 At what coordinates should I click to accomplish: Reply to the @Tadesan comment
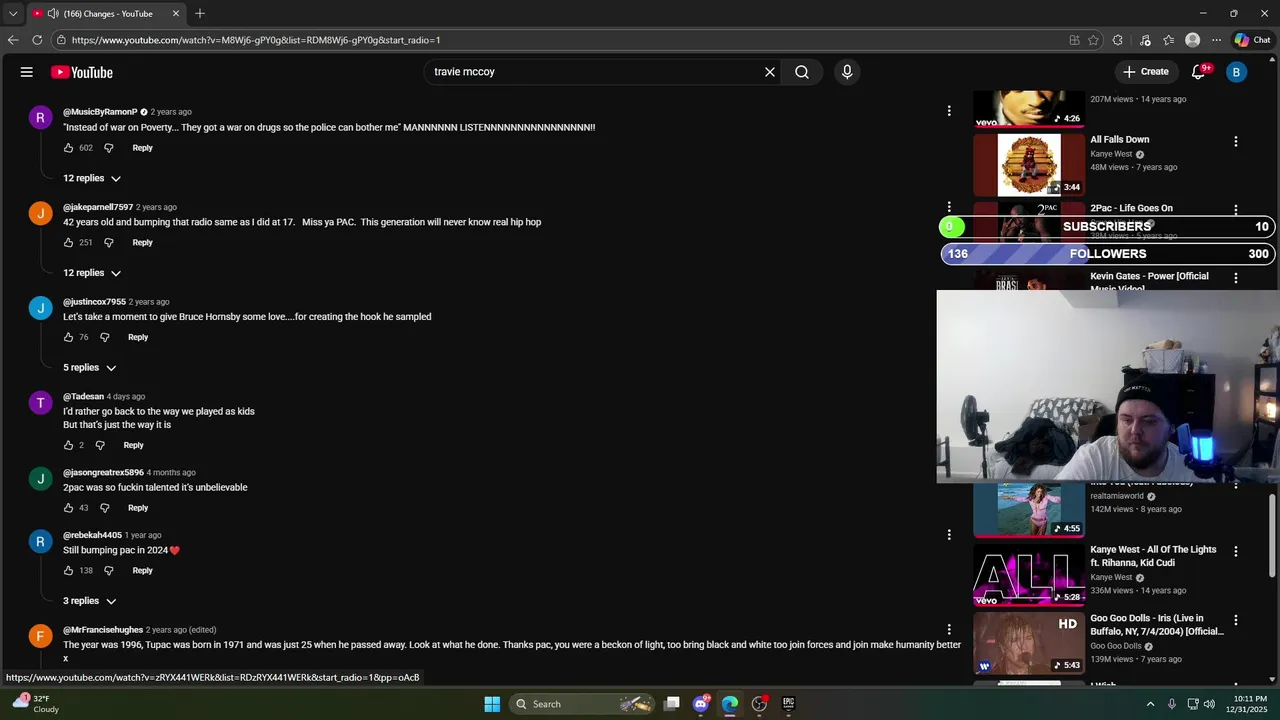pos(133,445)
